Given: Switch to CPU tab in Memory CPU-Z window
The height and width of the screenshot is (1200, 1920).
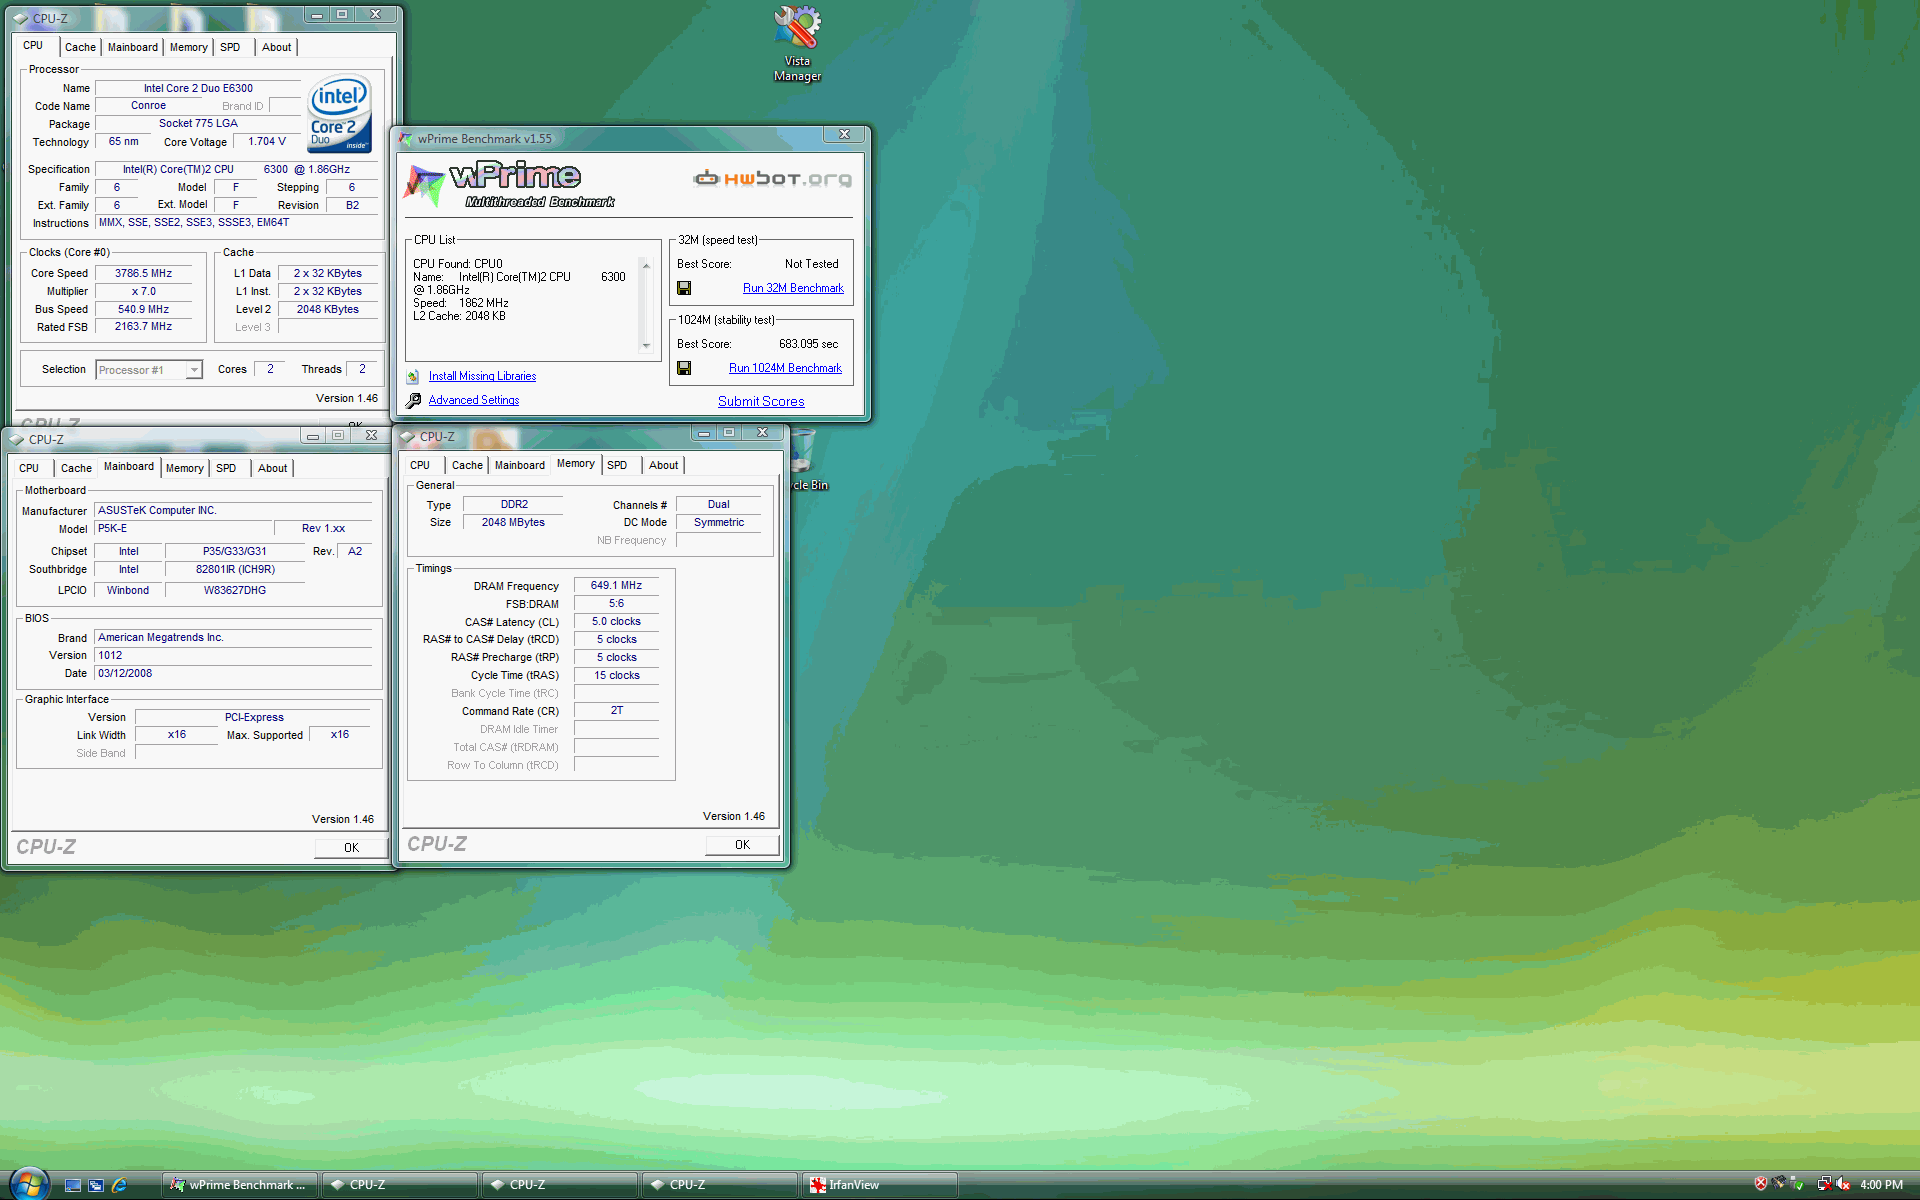Looking at the screenshot, I should [420, 465].
